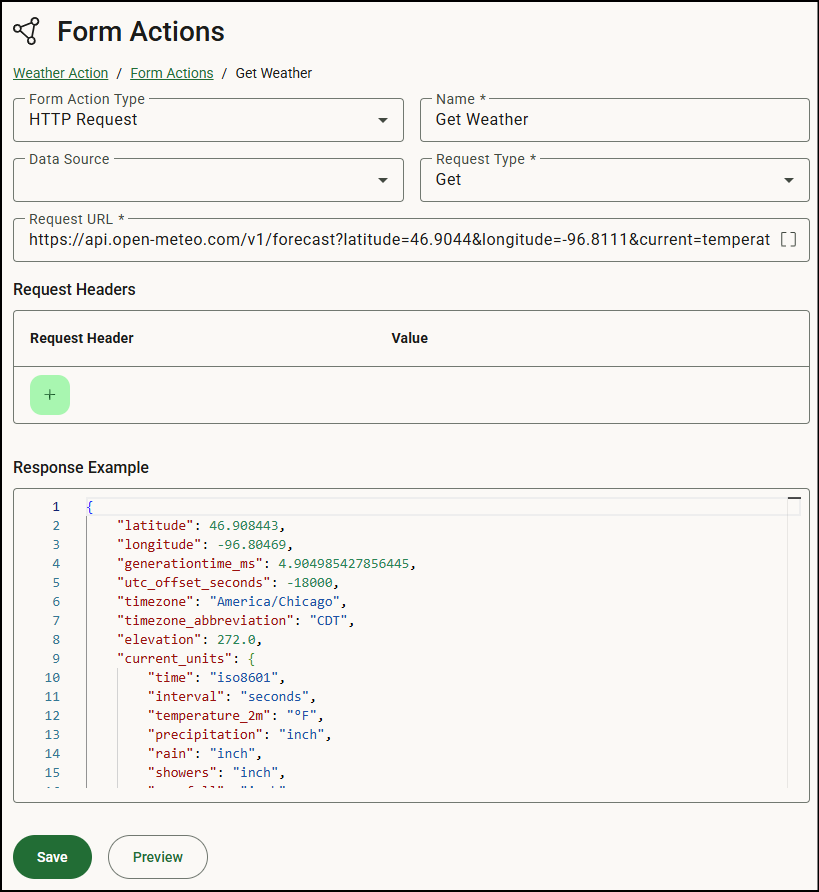Click the 'Request Headers' section heading

75,290
